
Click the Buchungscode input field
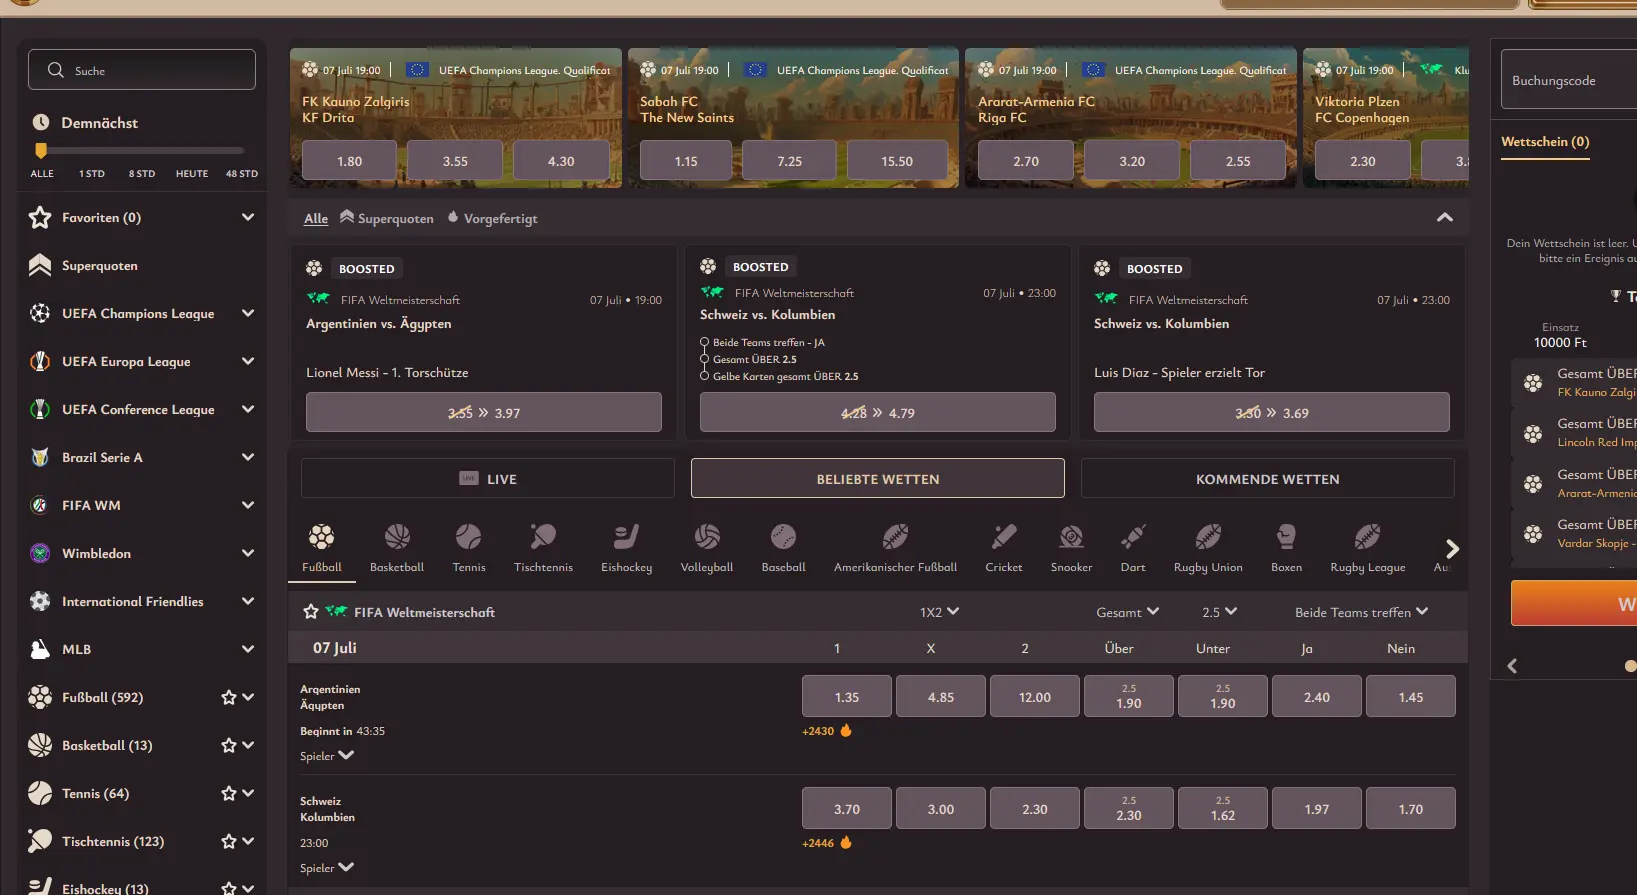[x=1569, y=80]
